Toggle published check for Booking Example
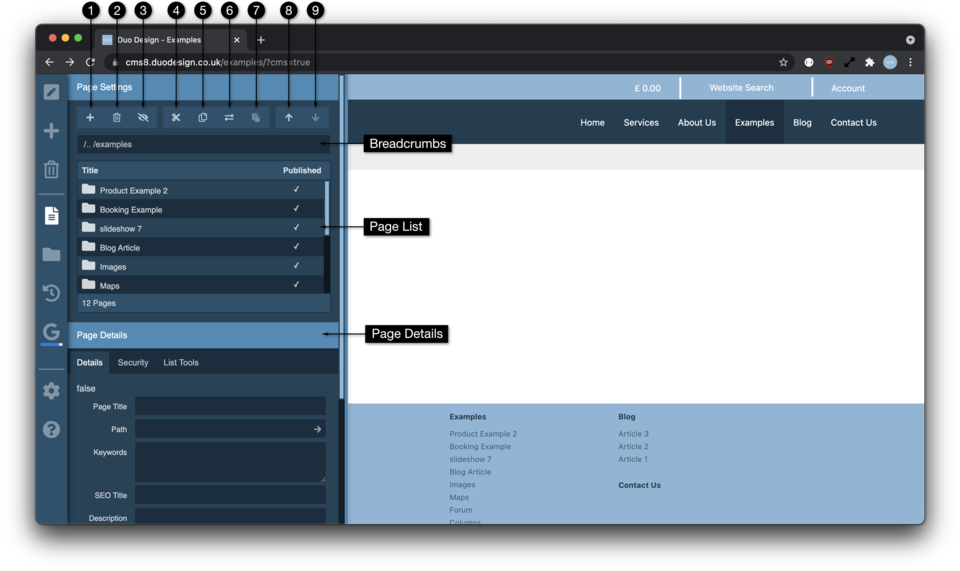 [296, 209]
